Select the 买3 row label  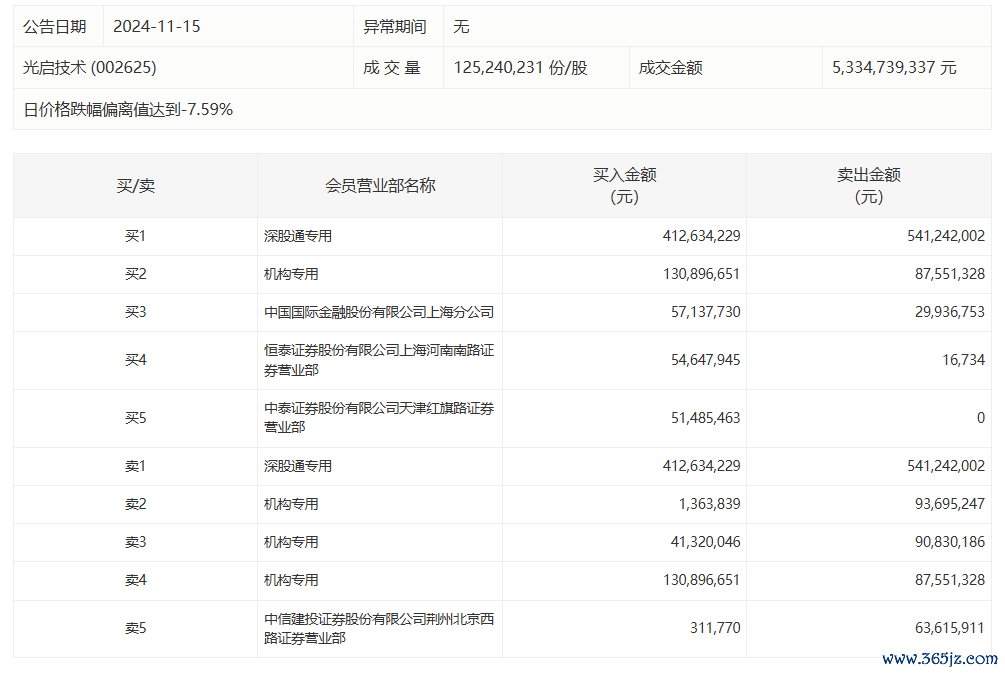tap(135, 312)
